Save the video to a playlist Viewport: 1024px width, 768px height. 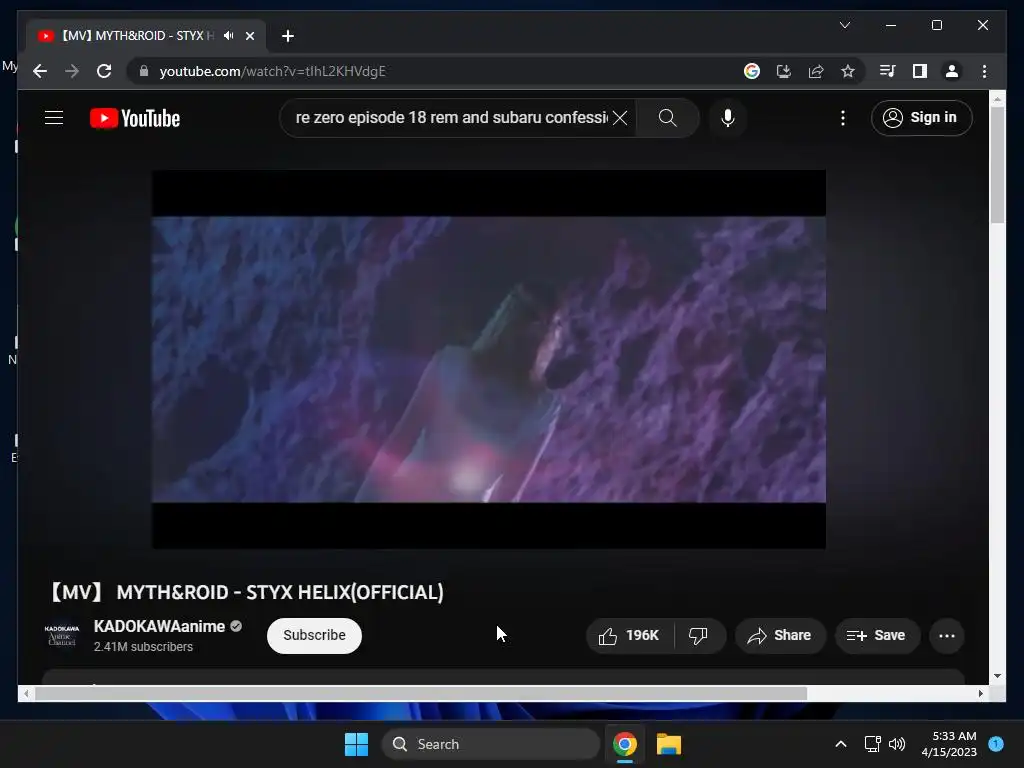(876, 635)
